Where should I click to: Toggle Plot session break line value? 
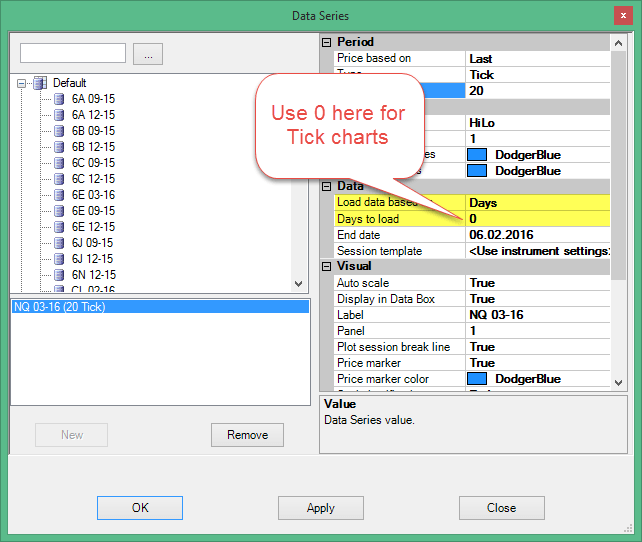pyautogui.click(x=538, y=347)
